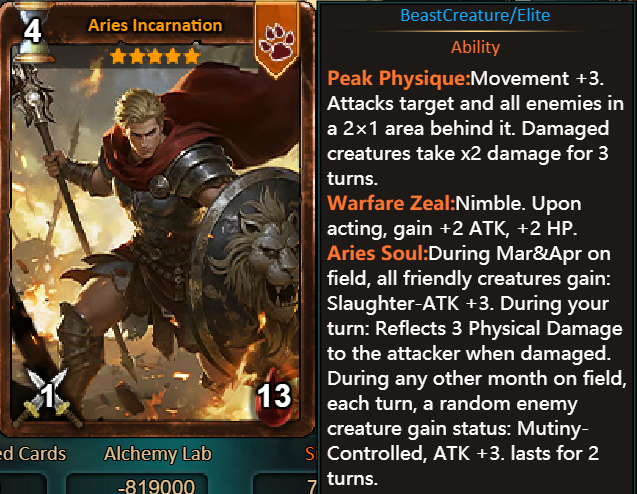Viewport: 637px width, 494px height.
Task: Click the -819000 value field
Action: [x=137, y=484]
